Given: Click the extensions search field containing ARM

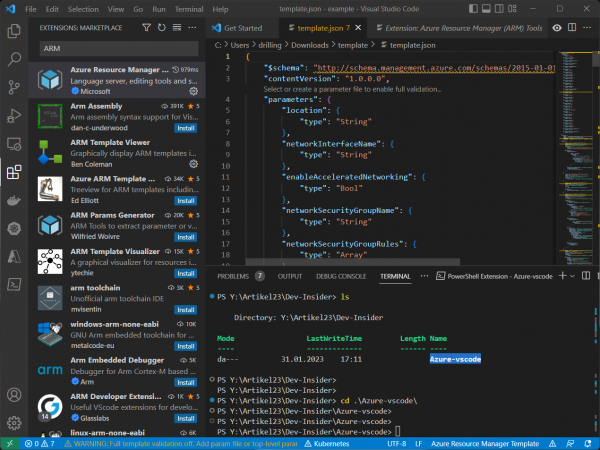Looking at the screenshot, I should coord(119,49).
